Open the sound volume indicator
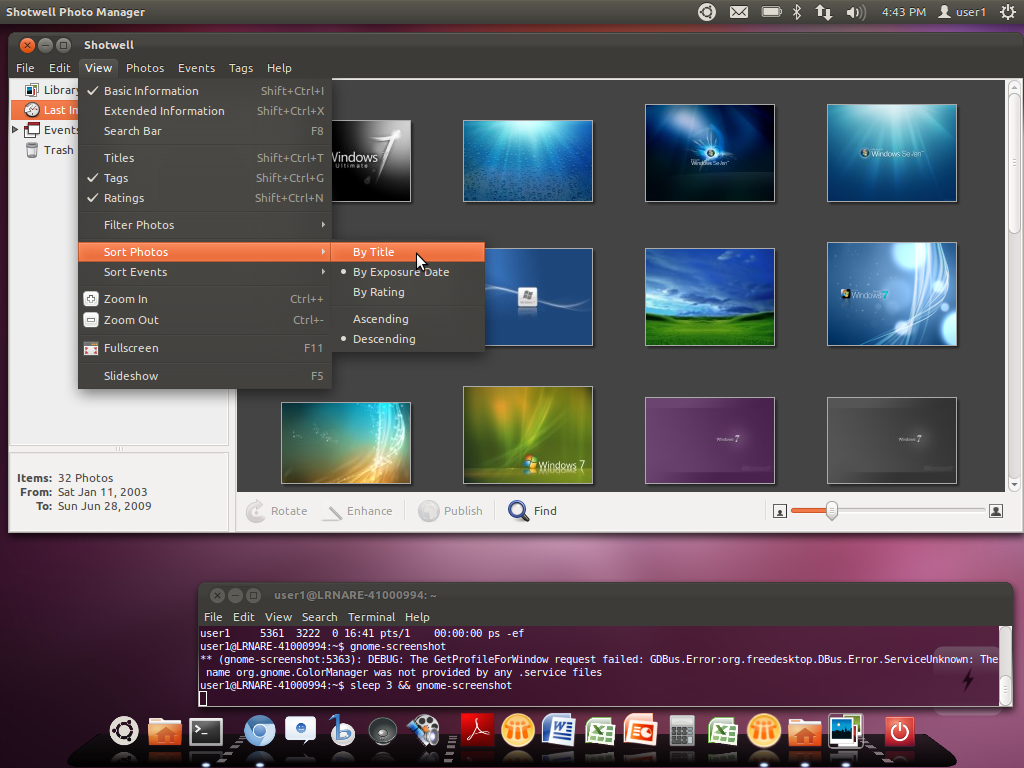Viewport: 1024px width, 768px height. [x=856, y=12]
